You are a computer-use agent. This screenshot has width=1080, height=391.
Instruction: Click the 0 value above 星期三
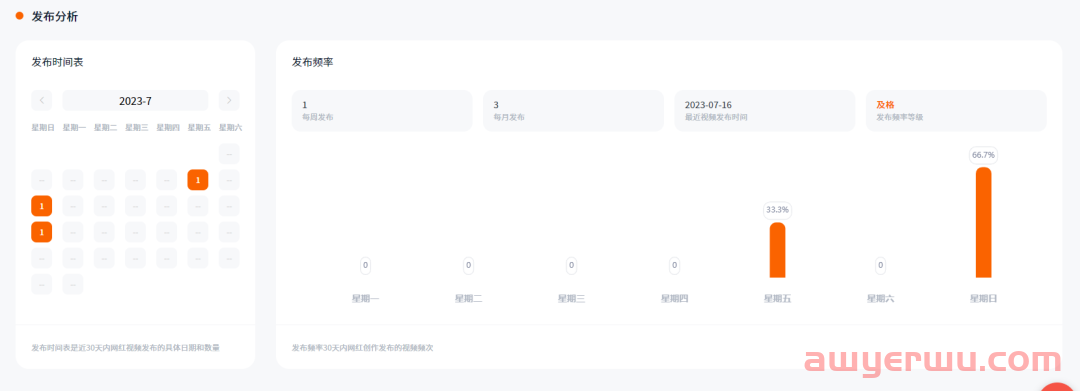[571, 265]
